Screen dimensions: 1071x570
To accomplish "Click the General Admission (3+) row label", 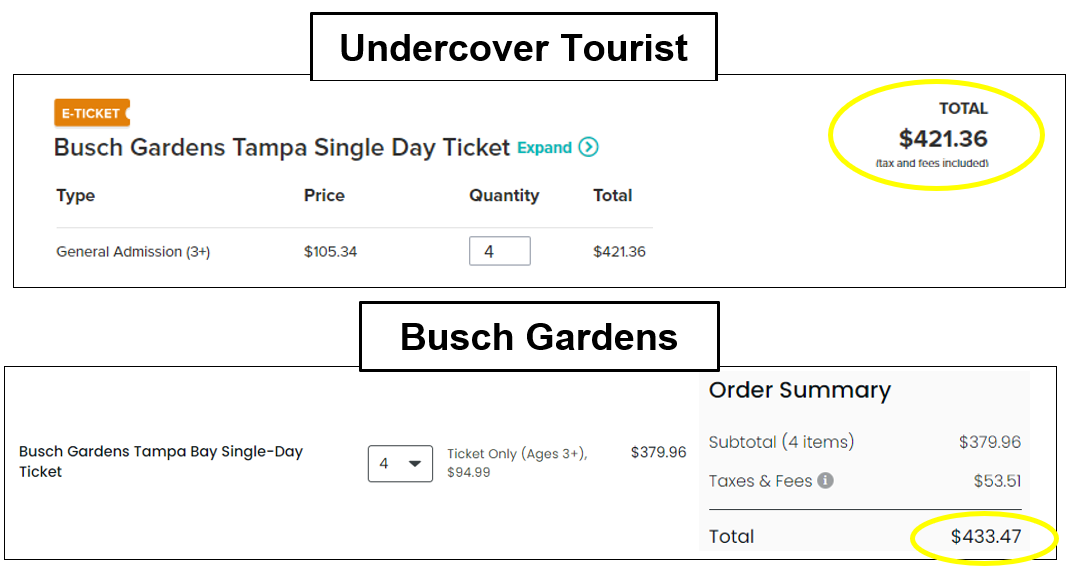I will (133, 252).
